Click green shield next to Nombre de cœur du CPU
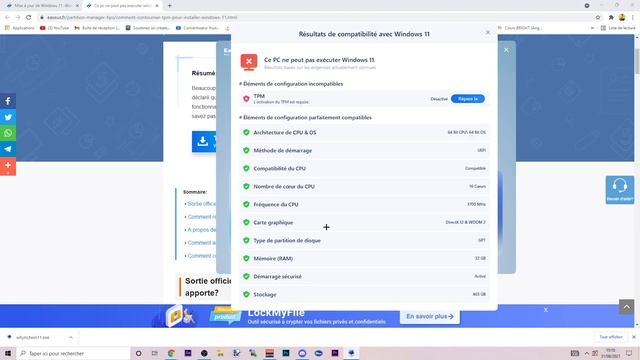Image resolution: width=640 pixels, height=360 pixels. 246,186
